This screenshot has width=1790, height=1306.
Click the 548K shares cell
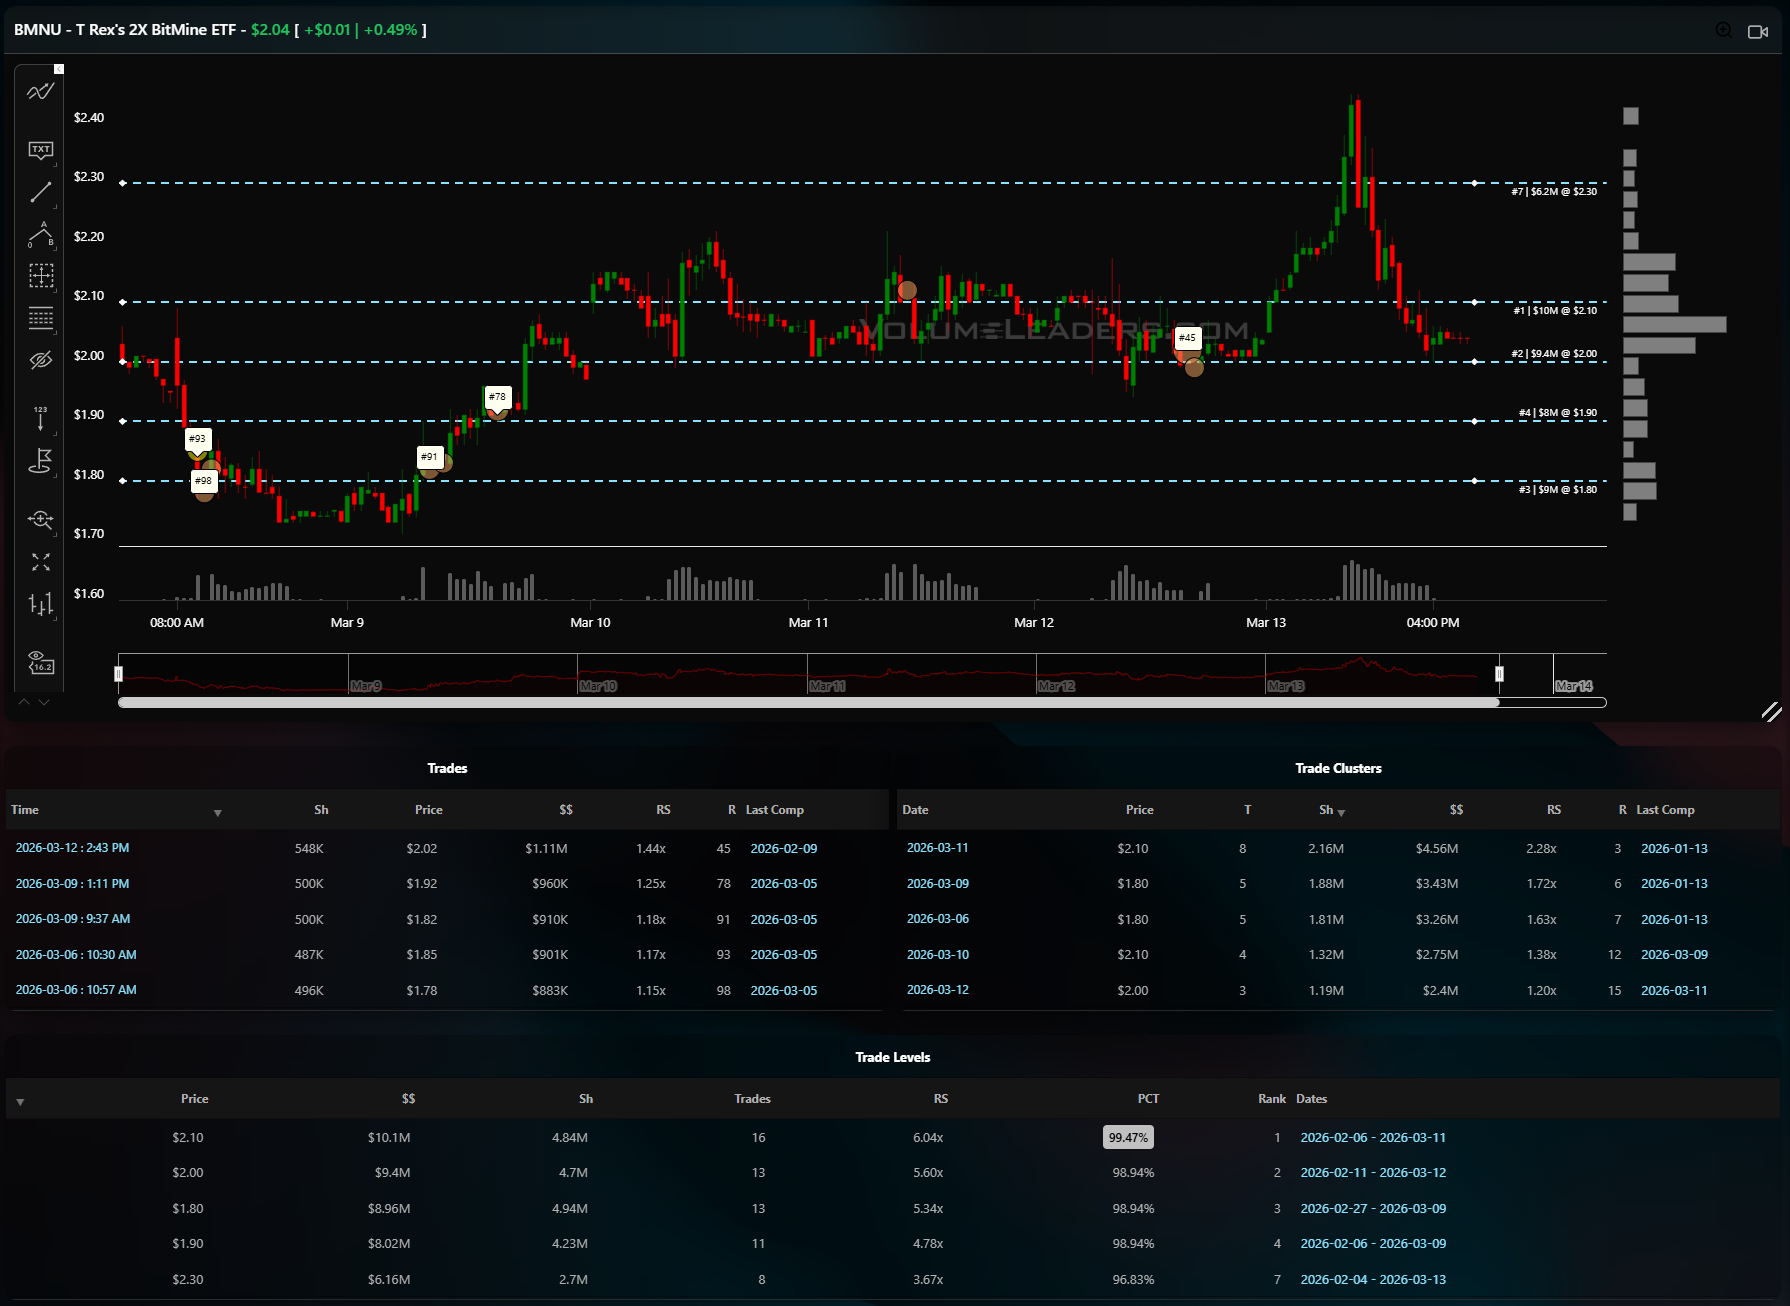(309, 849)
